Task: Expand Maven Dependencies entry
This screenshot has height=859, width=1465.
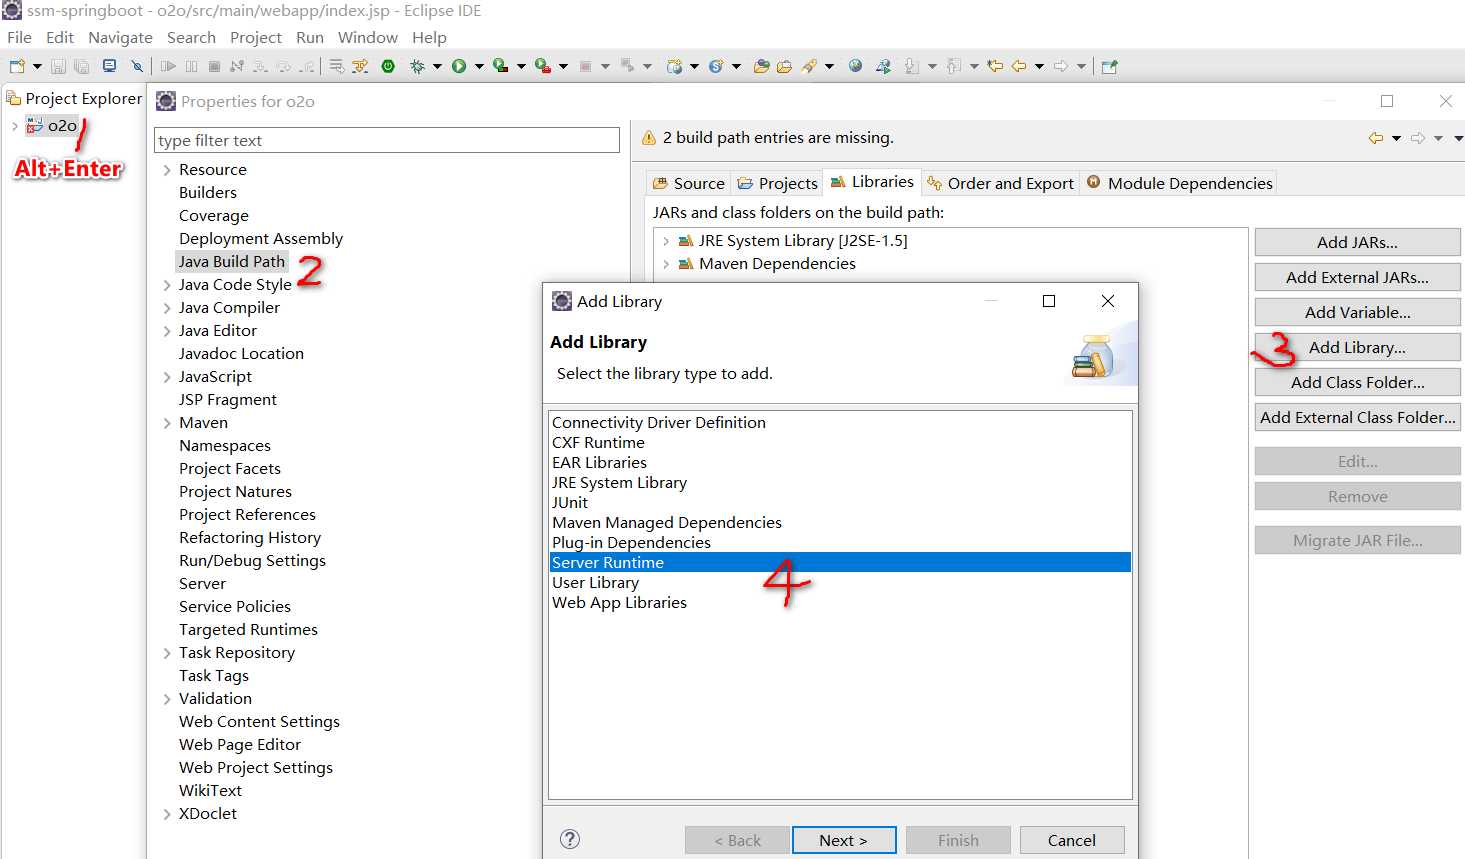Action: 665,264
